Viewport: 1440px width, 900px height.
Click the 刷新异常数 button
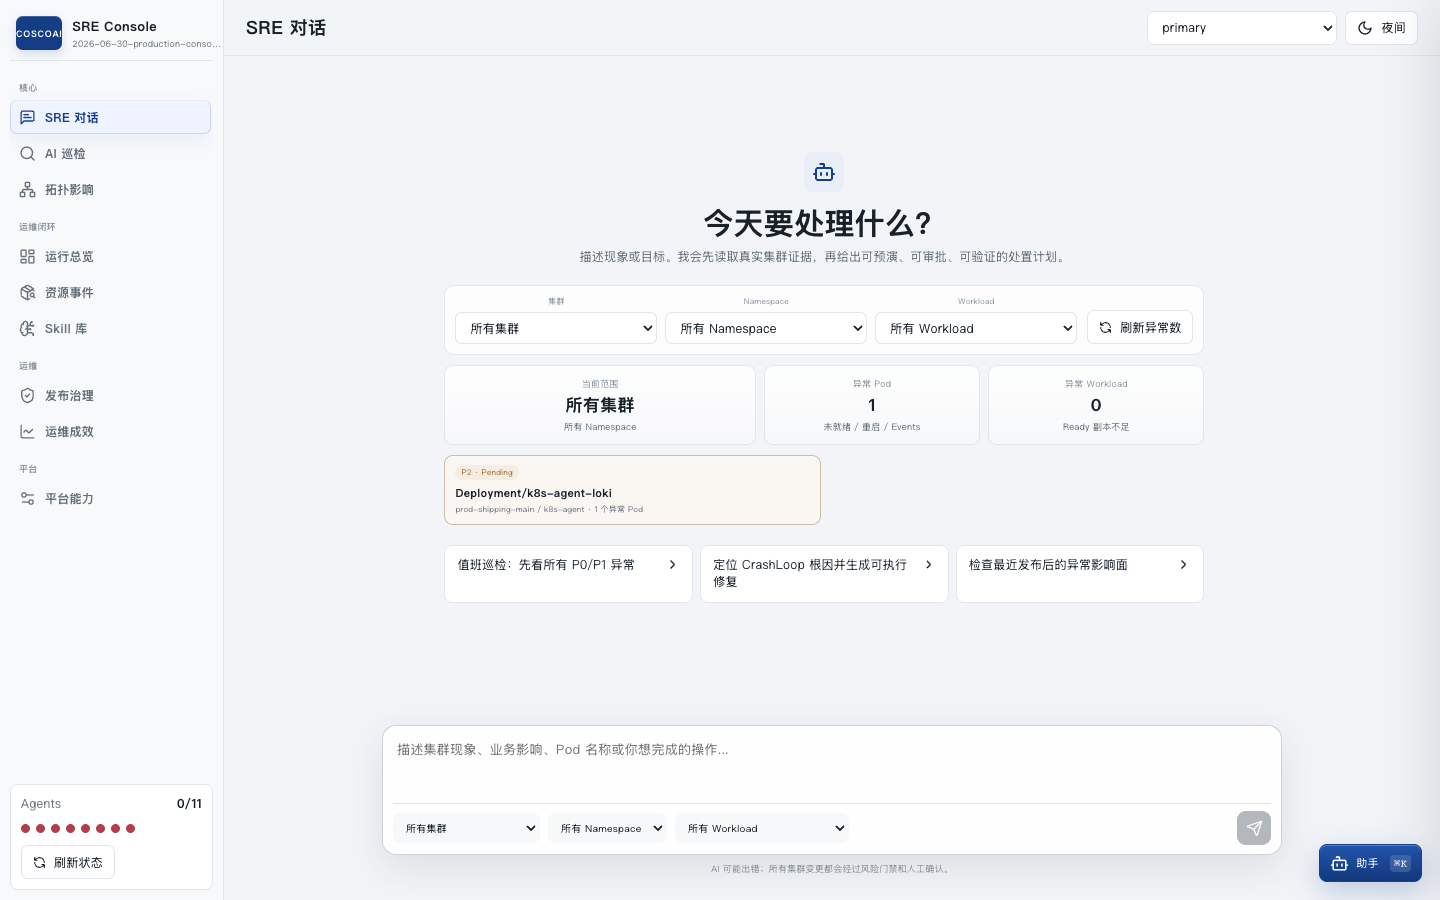tap(1140, 327)
